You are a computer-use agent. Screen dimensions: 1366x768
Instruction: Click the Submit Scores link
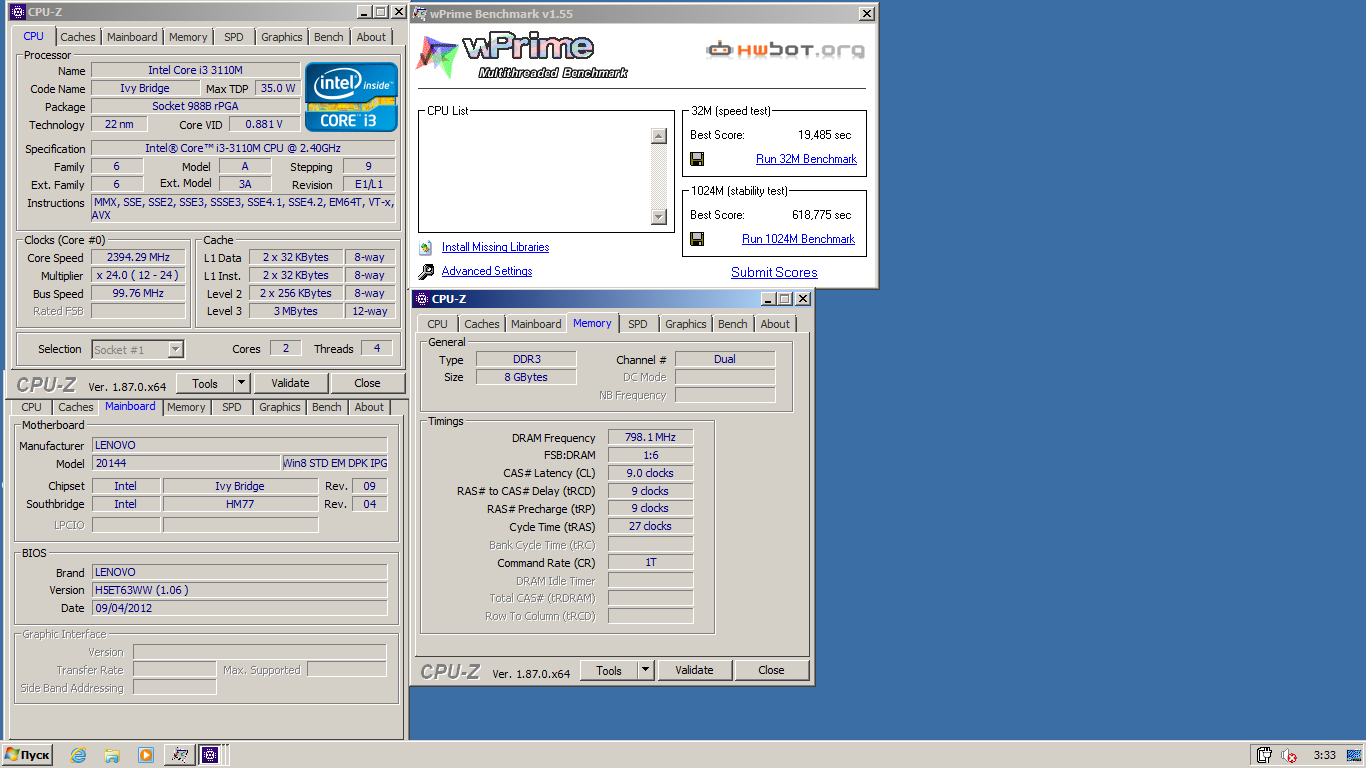pos(774,272)
